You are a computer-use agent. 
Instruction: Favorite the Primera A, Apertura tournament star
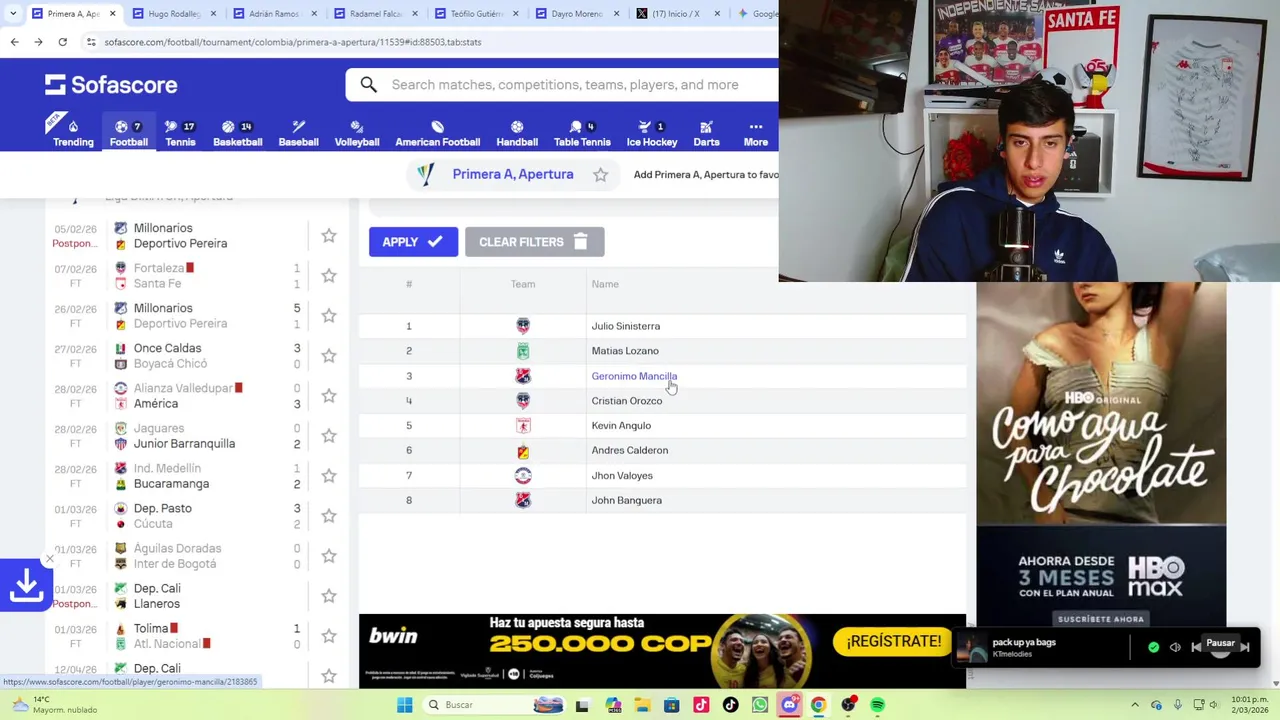600,175
